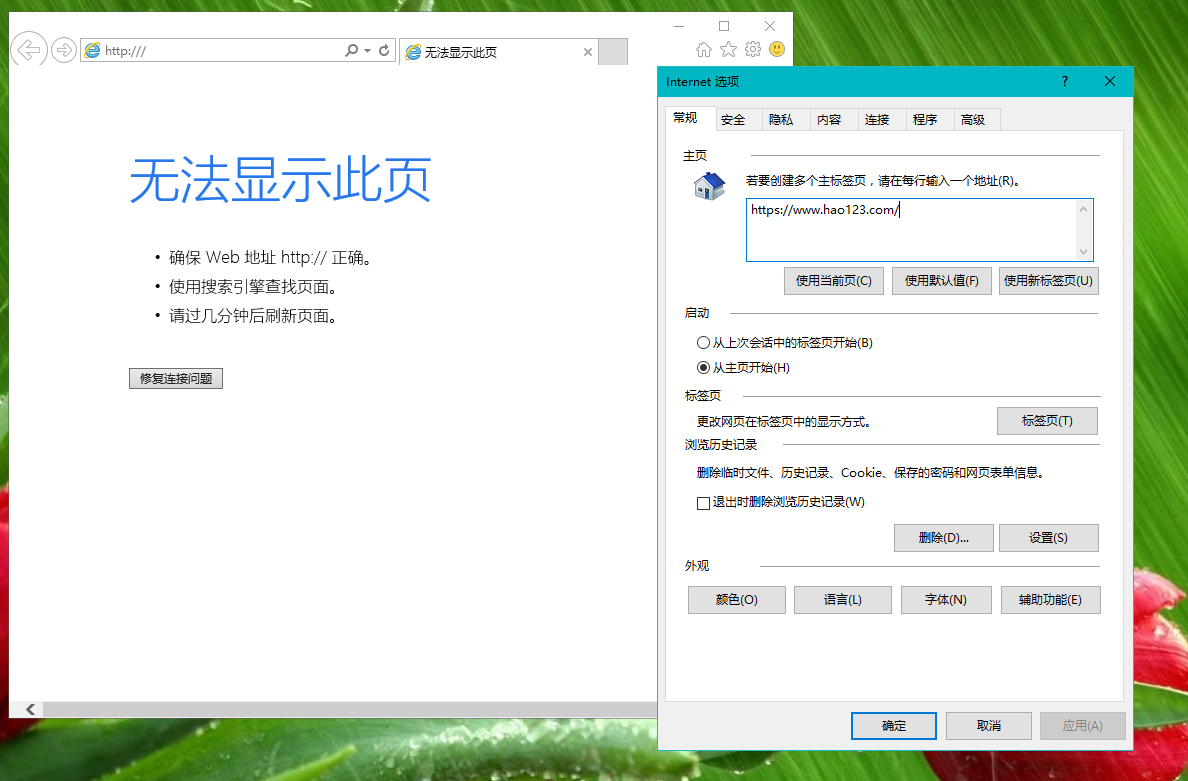1188x781 pixels.
Task: Close the Internet Explorer window
Action: pyautogui.click(x=770, y=26)
